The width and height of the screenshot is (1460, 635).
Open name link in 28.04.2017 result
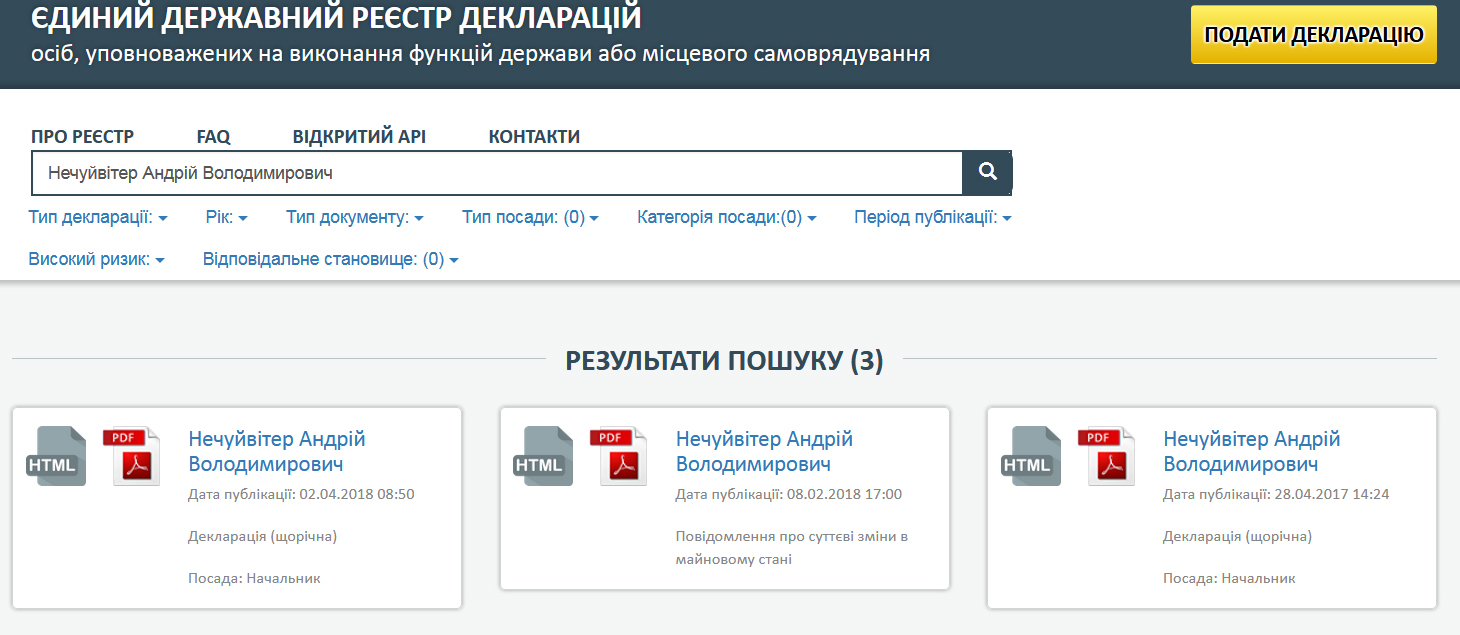(1251, 452)
